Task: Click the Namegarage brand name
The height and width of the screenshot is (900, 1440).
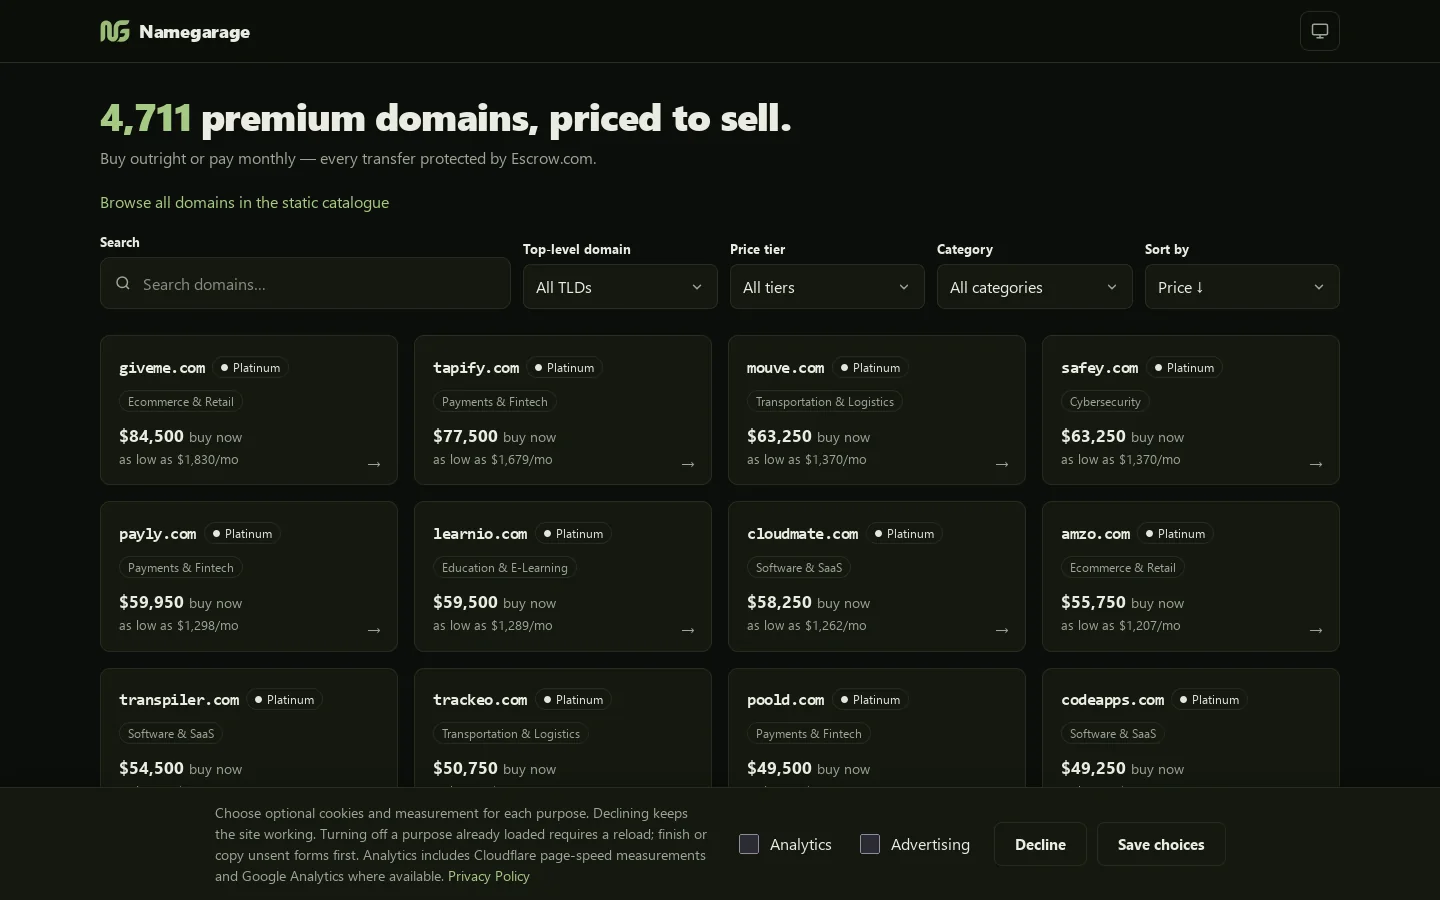Action: click(x=195, y=32)
